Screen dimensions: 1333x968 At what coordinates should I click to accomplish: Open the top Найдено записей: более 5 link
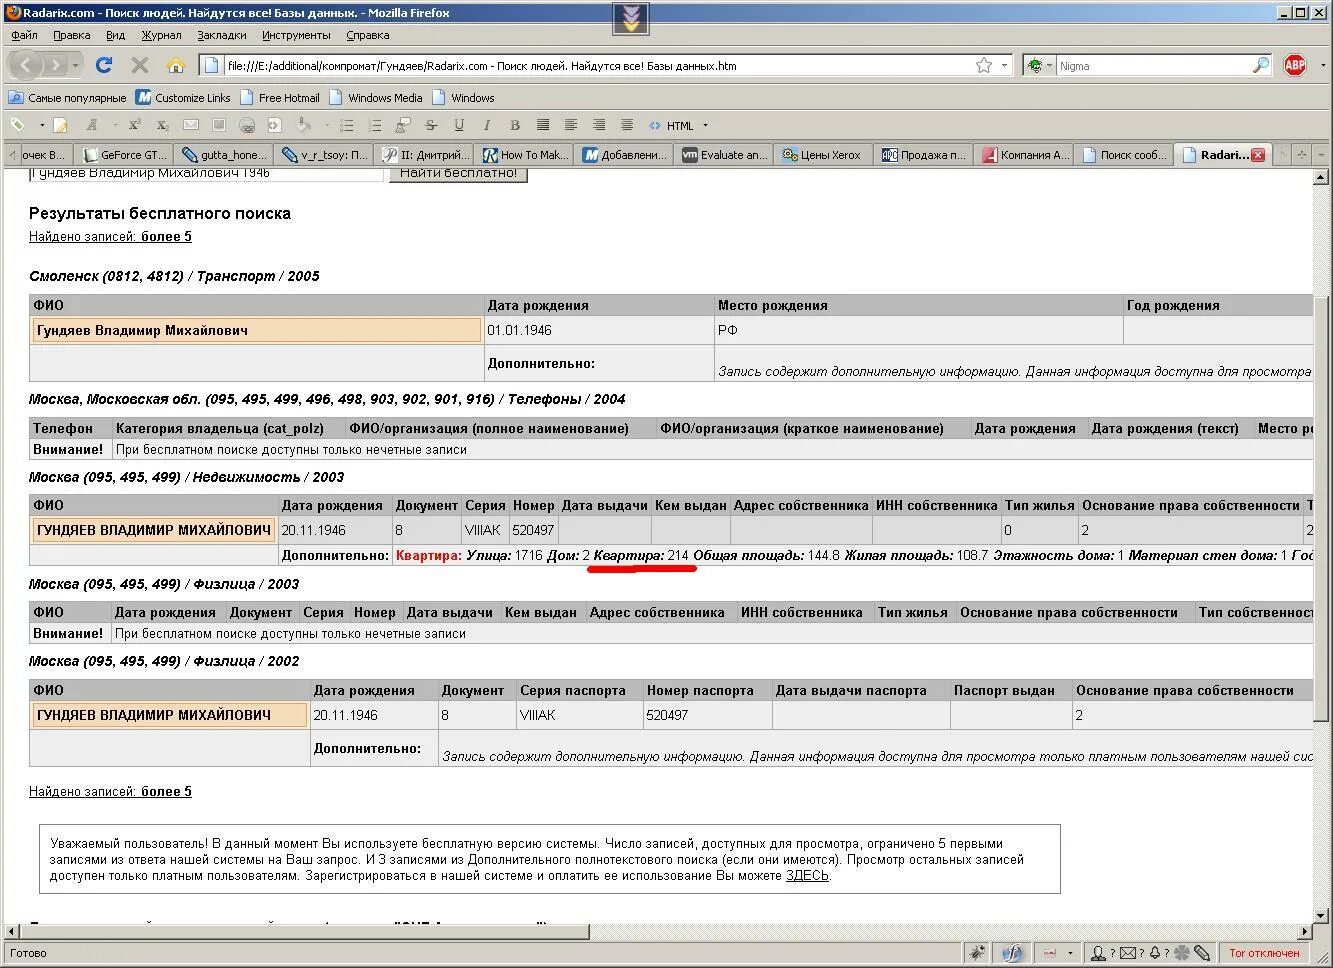tap(110, 237)
